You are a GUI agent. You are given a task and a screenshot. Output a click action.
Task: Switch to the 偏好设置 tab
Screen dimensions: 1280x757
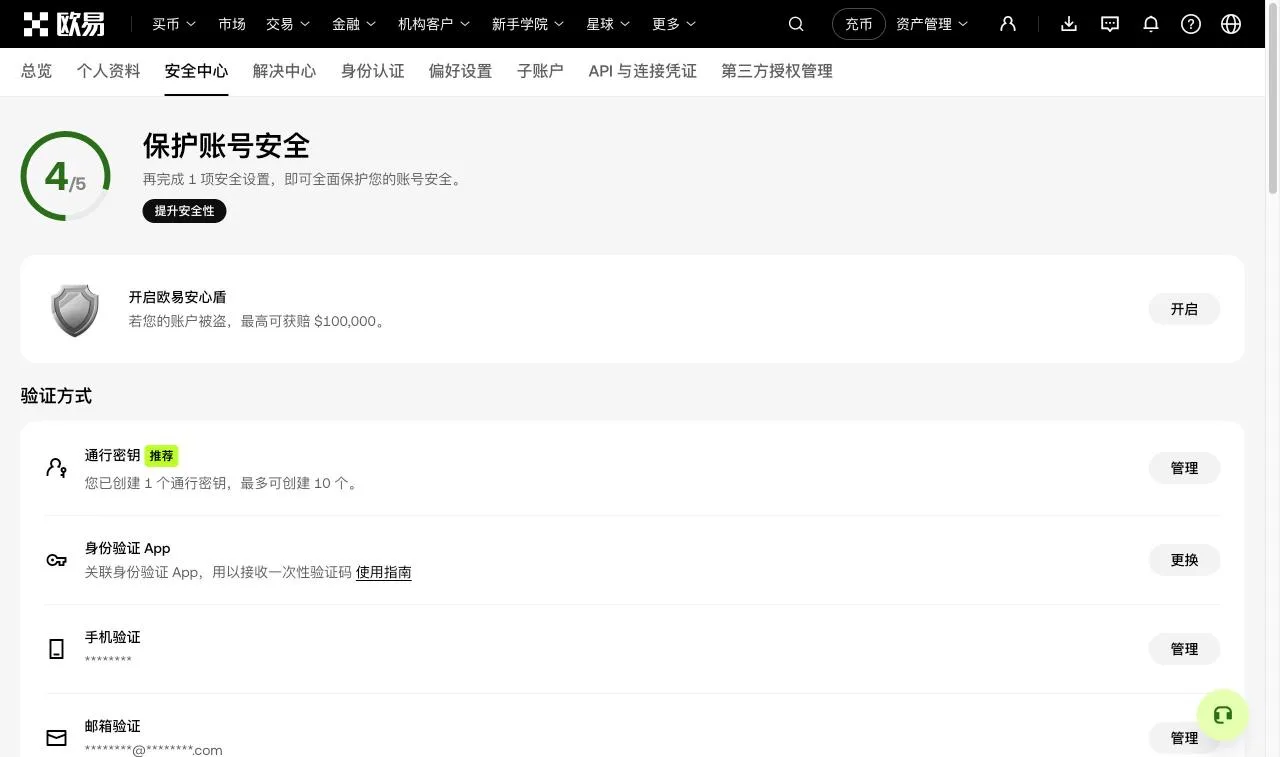coord(461,71)
